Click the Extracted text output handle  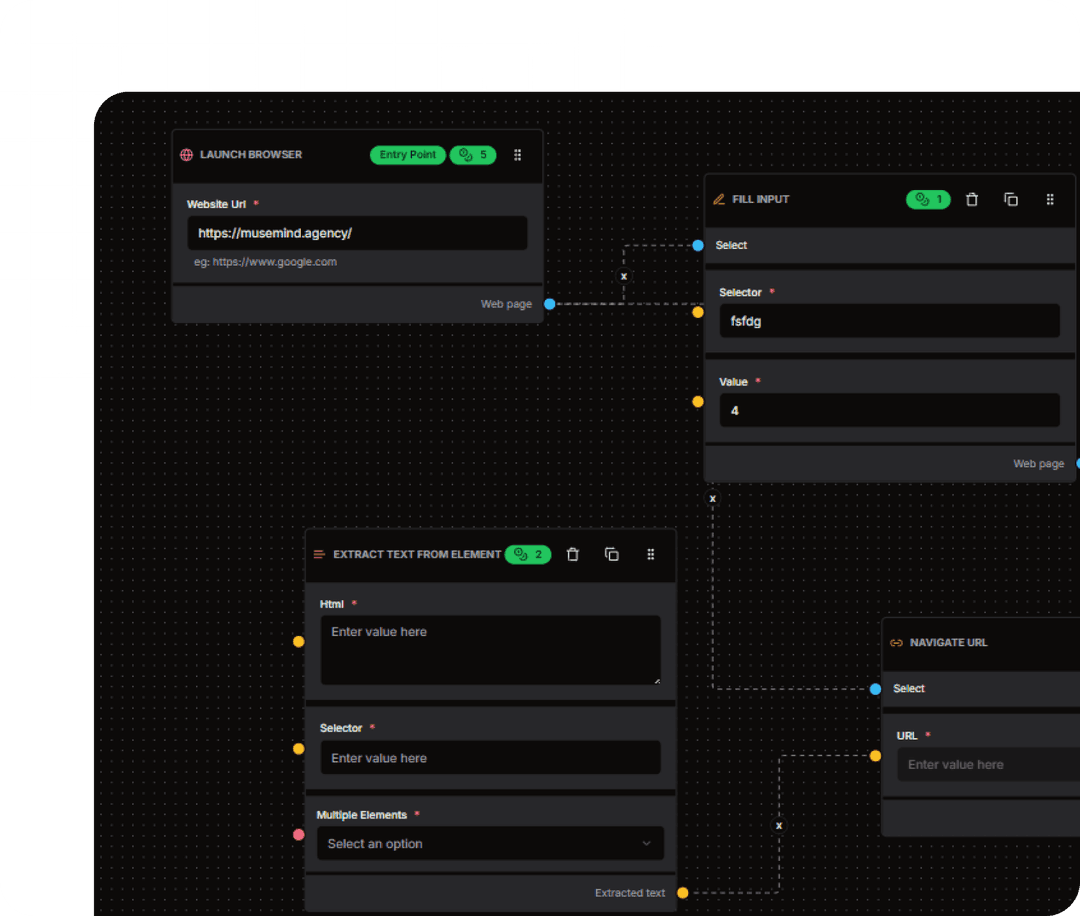coord(682,893)
